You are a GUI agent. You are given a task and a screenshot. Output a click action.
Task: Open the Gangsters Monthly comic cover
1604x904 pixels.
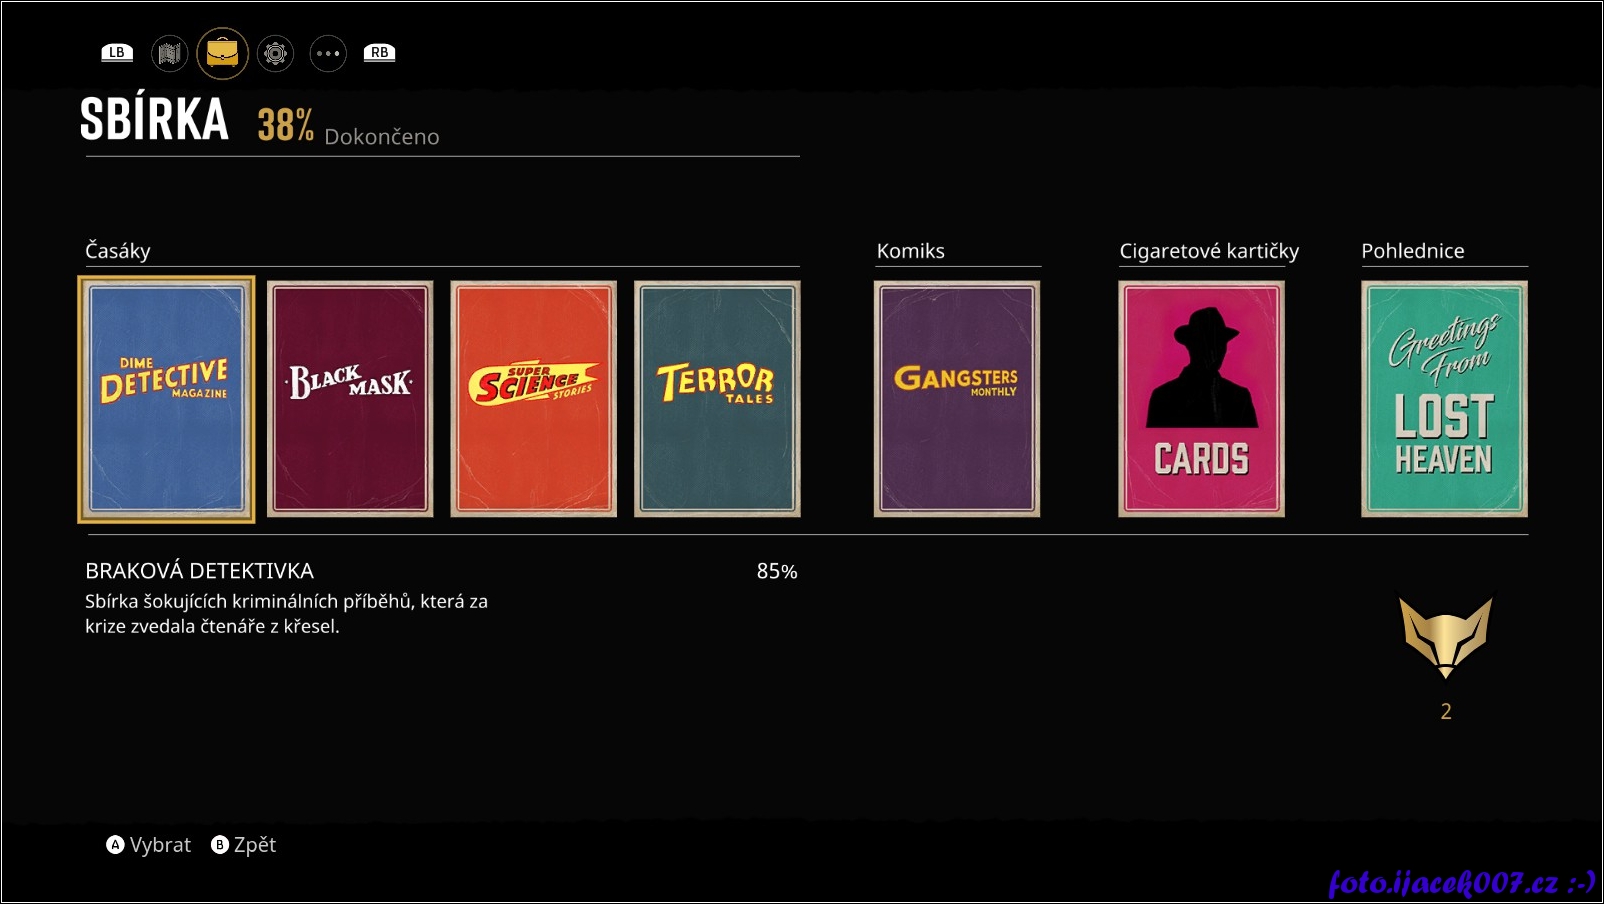click(x=957, y=399)
